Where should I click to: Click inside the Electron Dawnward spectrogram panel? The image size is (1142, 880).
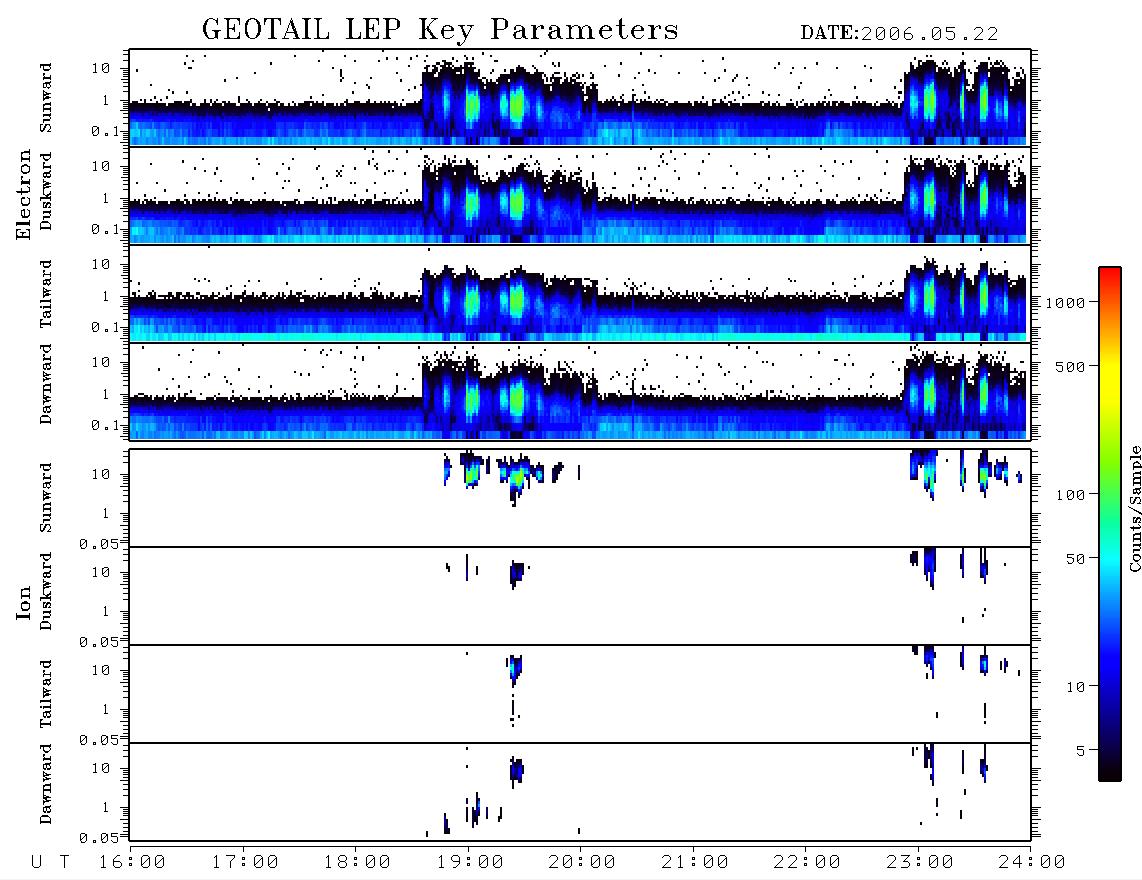(580, 391)
